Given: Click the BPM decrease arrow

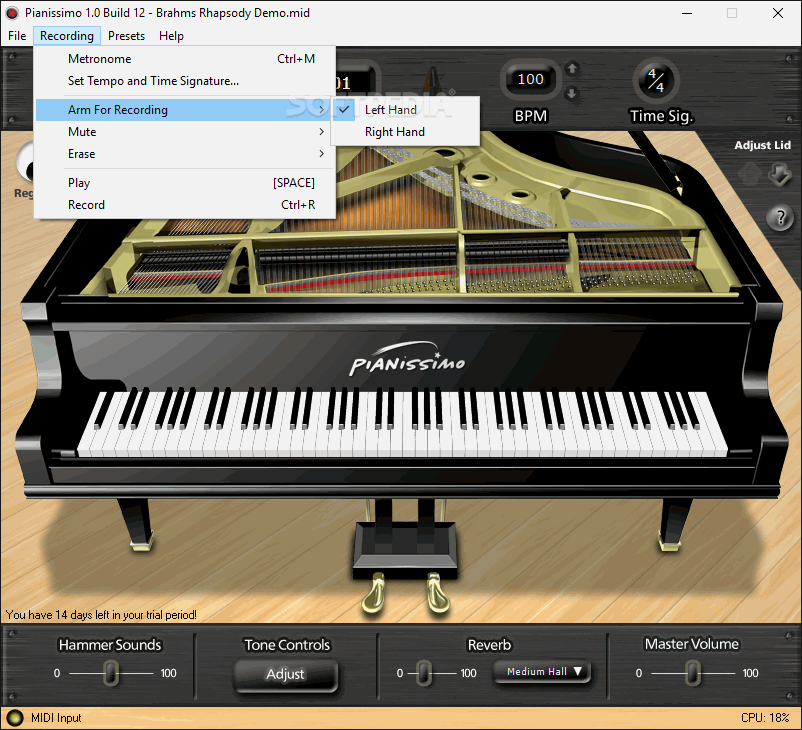Looking at the screenshot, I should coord(572,93).
